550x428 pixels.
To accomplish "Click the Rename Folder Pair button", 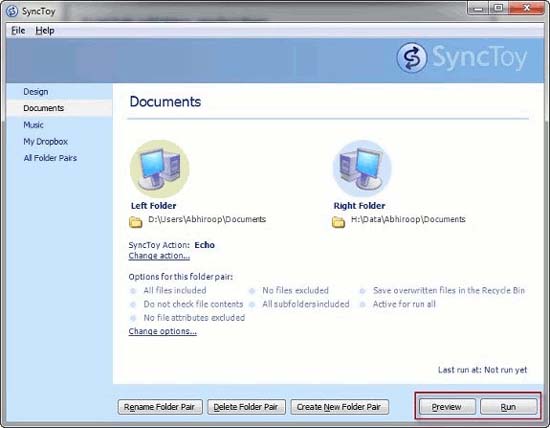I will click(x=160, y=407).
